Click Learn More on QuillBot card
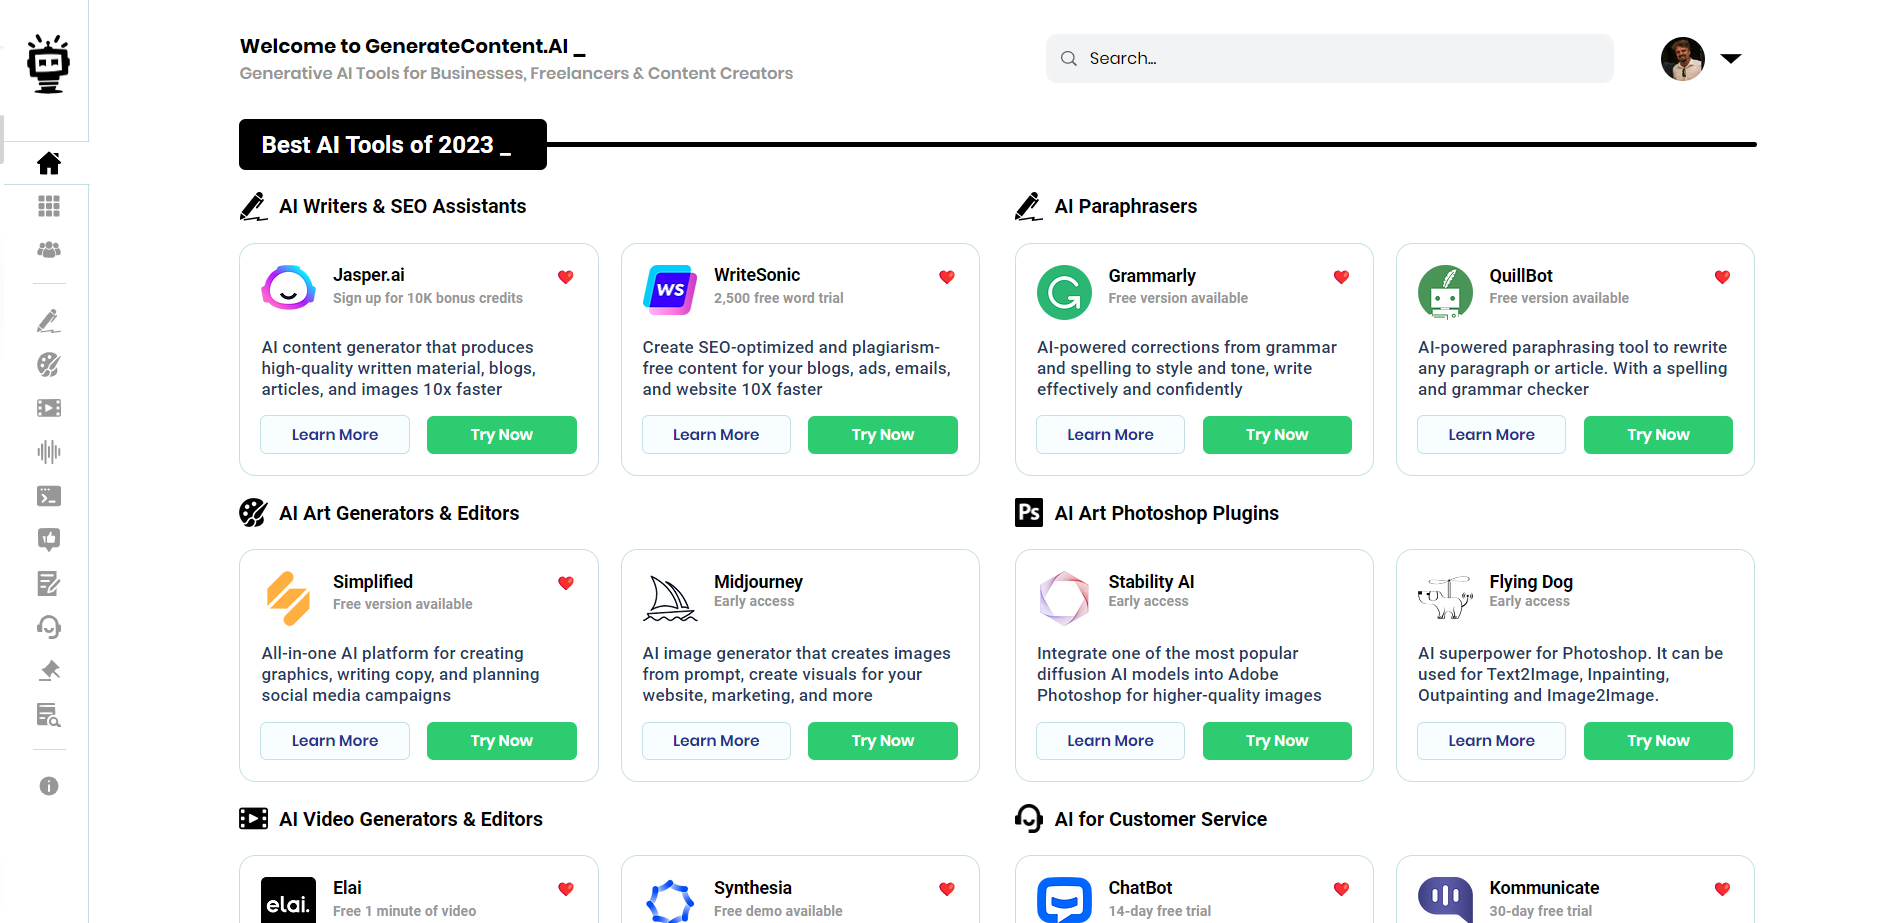Viewport: 1901px width, 923px height. pyautogui.click(x=1491, y=435)
